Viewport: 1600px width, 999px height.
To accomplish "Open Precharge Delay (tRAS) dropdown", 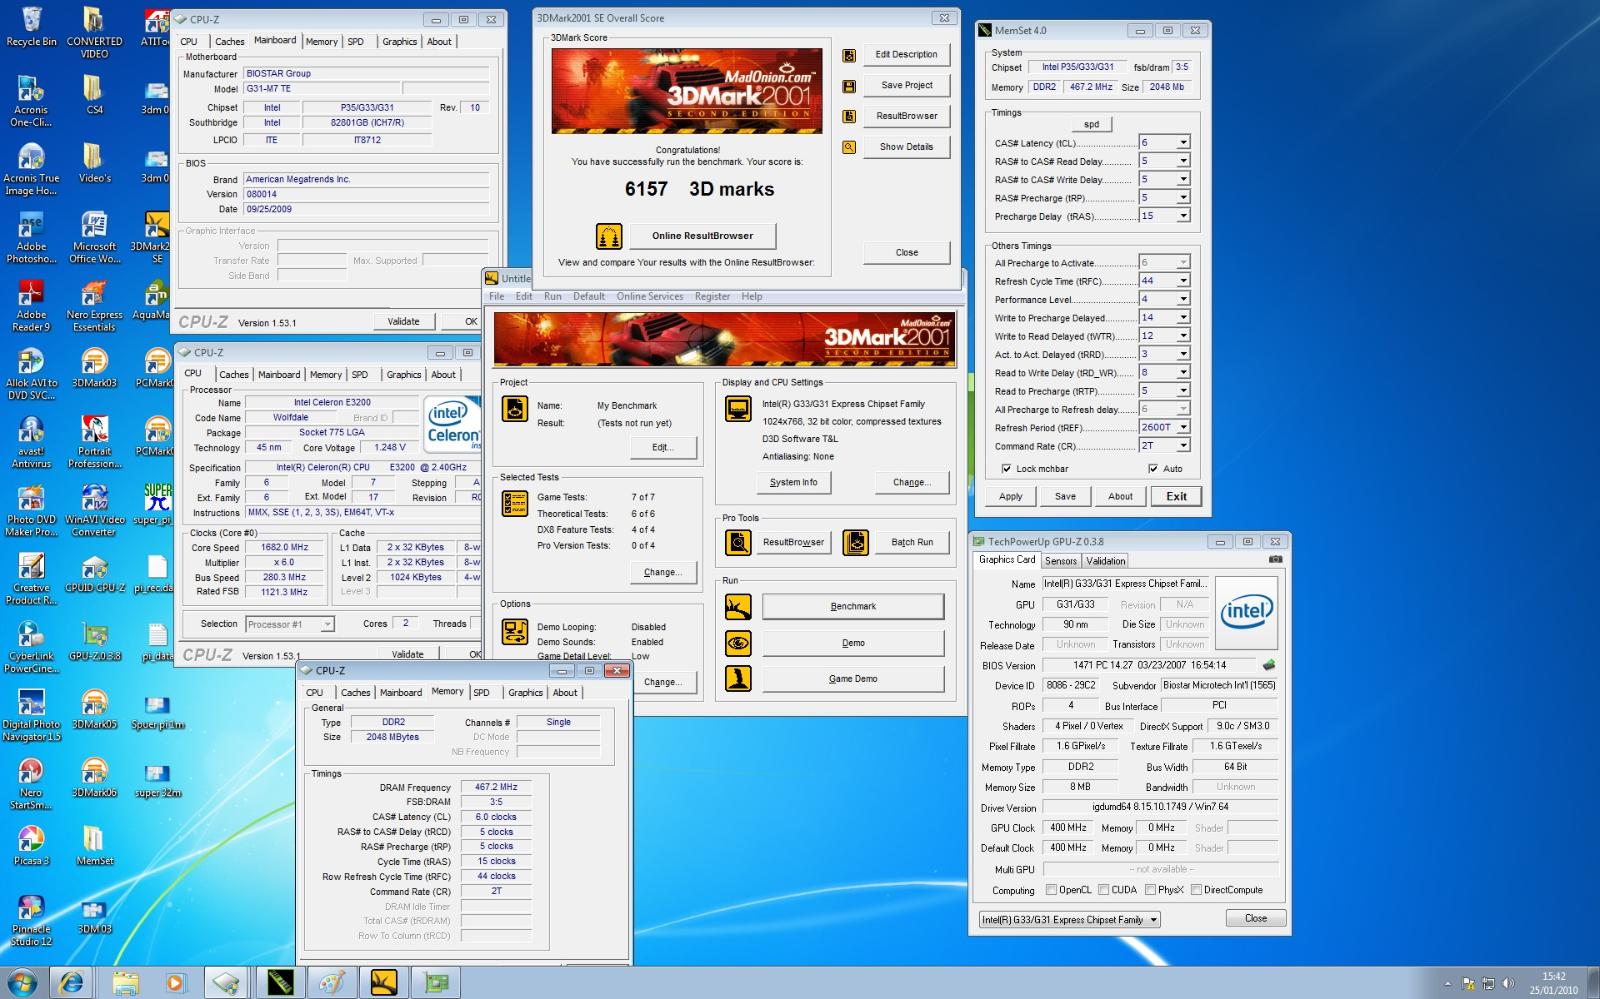I will coord(1183,216).
